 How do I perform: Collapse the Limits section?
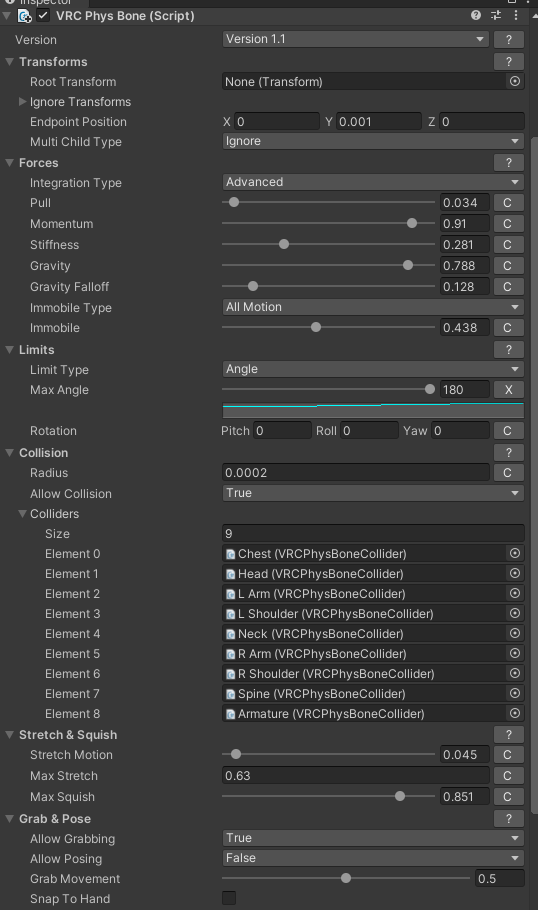tap(9, 349)
